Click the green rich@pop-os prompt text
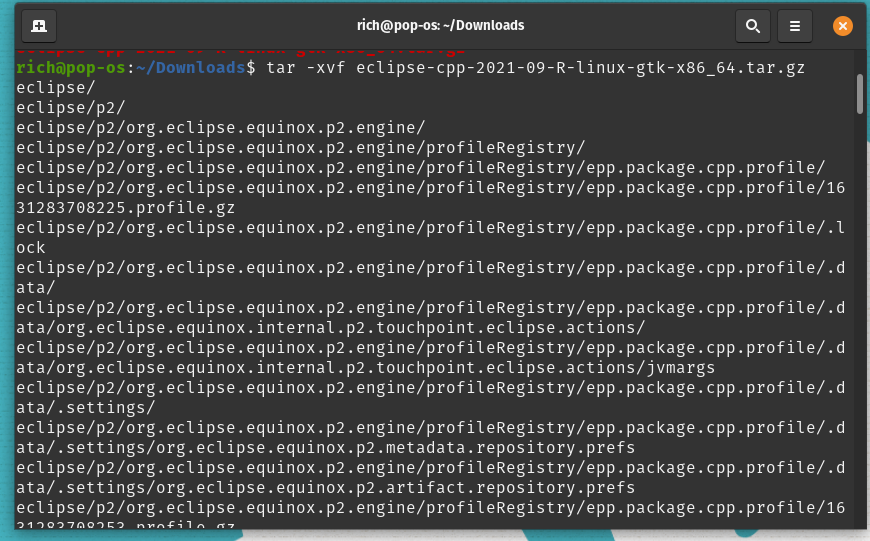Viewport: 870px width, 541px height. click(70, 68)
